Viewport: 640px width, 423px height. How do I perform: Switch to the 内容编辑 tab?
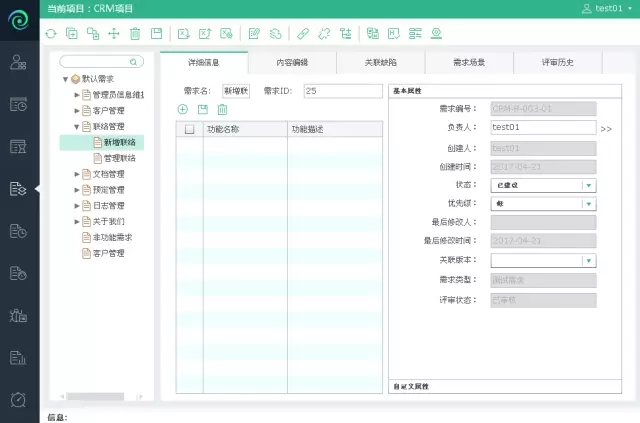(292, 62)
